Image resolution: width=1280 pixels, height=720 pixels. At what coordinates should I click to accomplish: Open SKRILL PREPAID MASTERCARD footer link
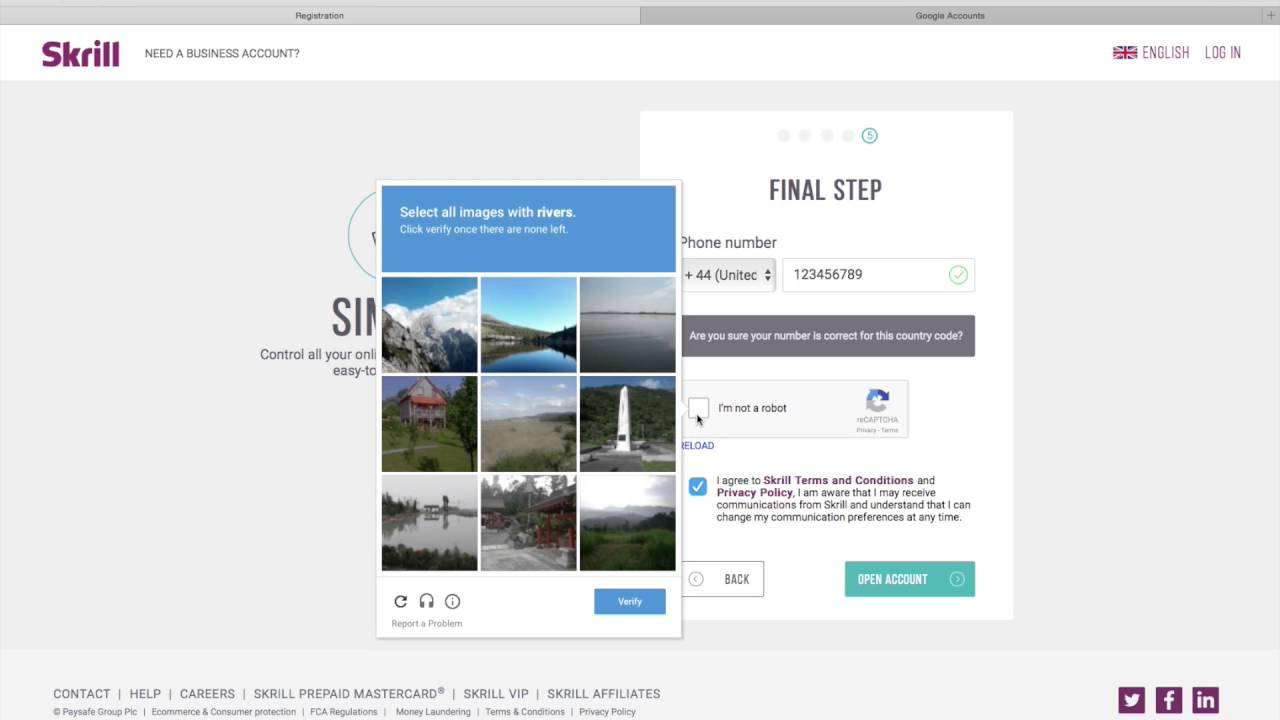(349, 694)
